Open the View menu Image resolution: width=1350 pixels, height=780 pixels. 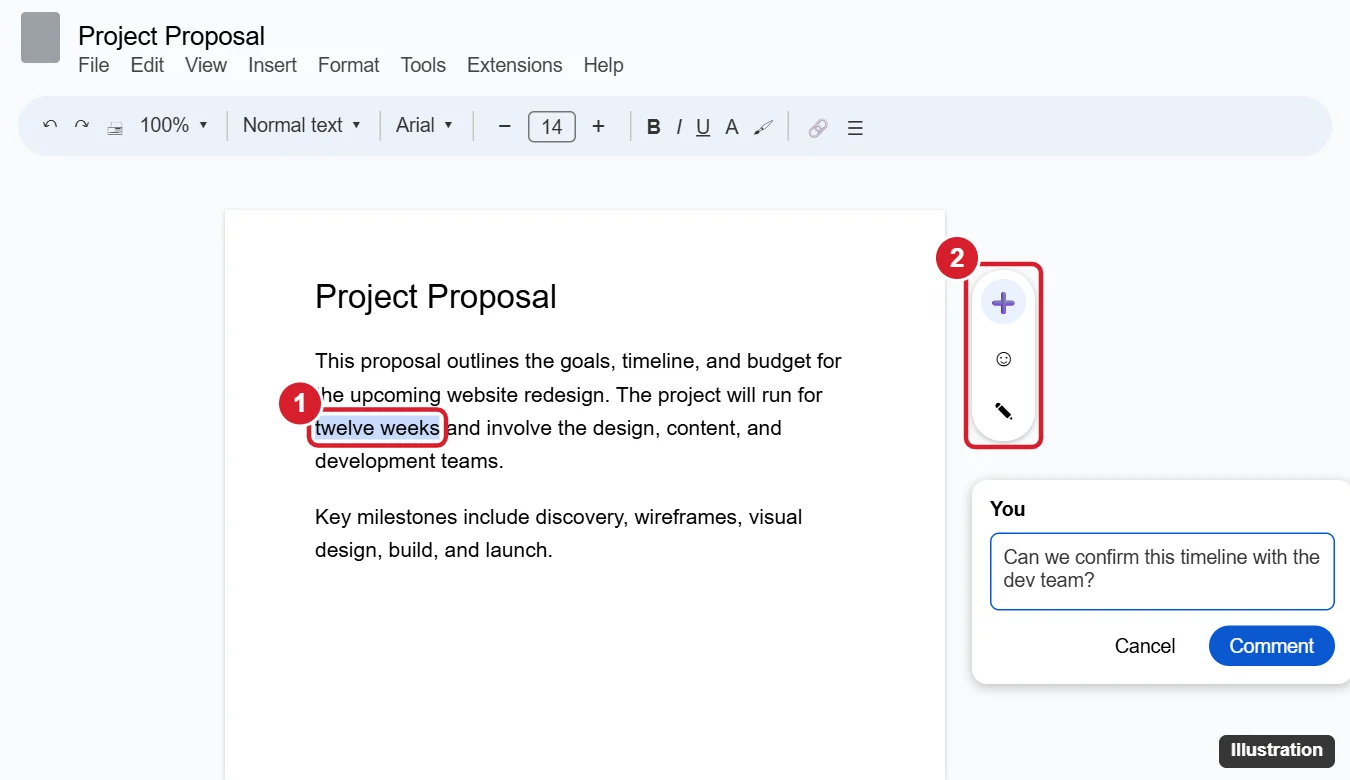[x=206, y=65]
